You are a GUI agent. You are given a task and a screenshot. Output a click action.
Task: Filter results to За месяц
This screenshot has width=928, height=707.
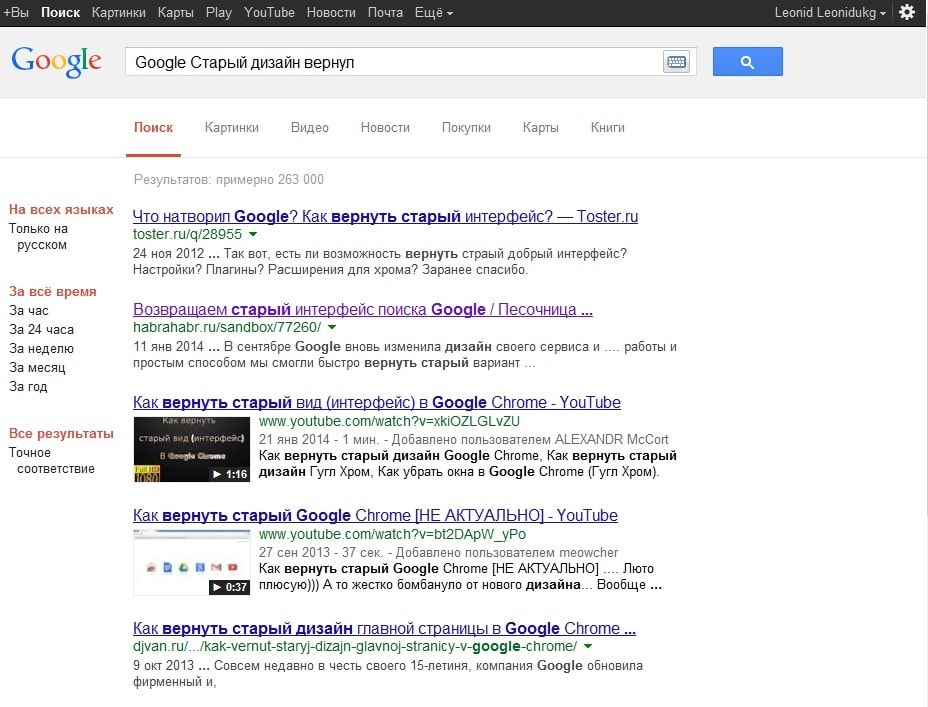pyautogui.click(x=37, y=367)
